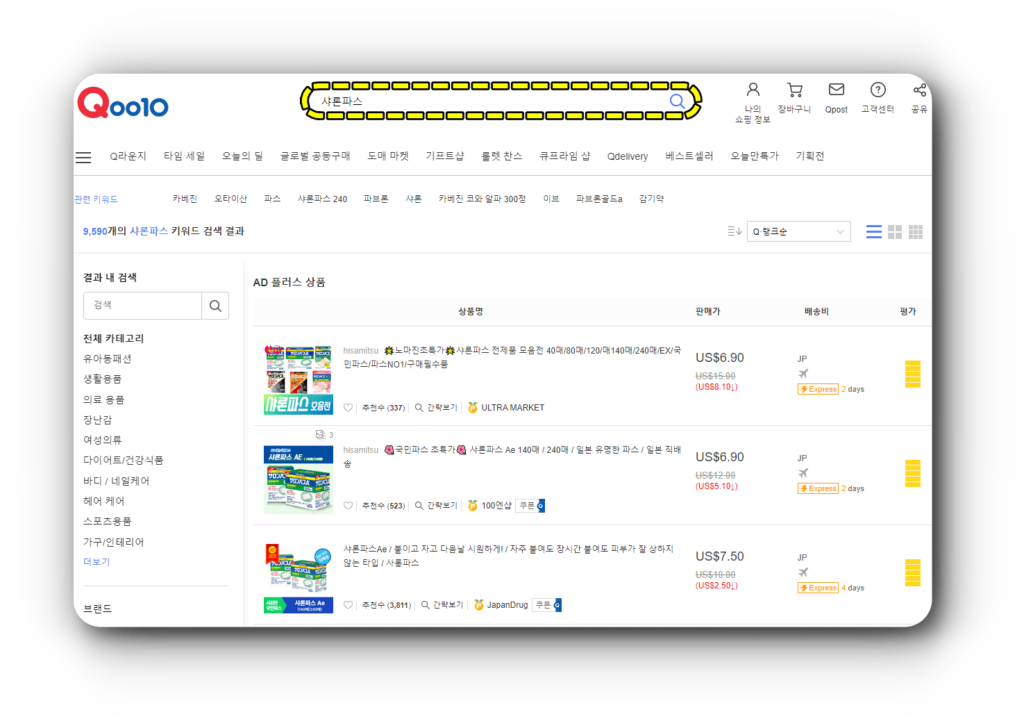Click the 룰렛 찬스 menu

tap(502, 156)
